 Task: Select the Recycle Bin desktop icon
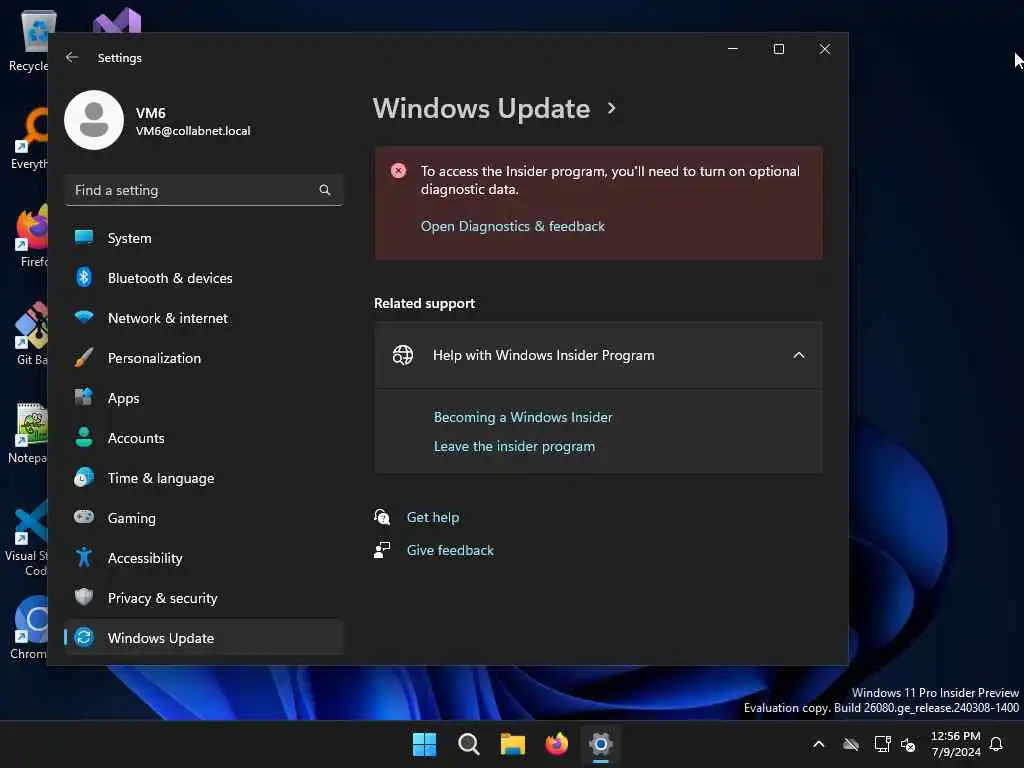(x=29, y=40)
